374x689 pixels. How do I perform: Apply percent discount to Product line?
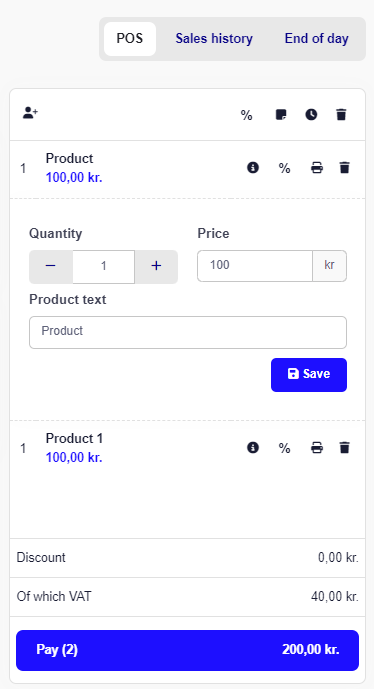285,168
